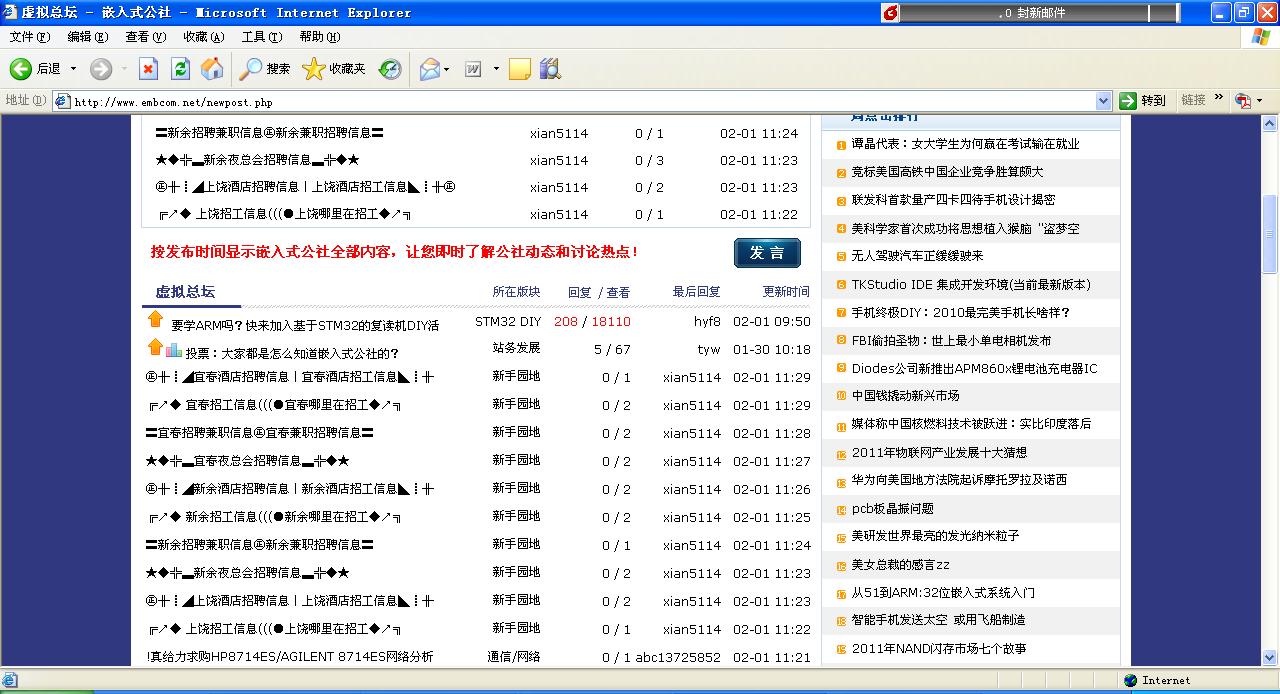
Task: Open the 收藏(A) menu
Action: pos(204,37)
